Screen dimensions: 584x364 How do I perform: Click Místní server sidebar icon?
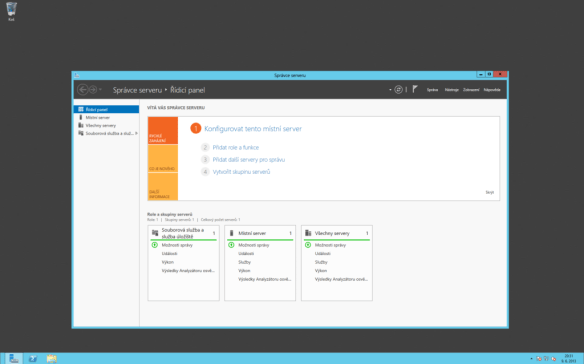pos(80,117)
